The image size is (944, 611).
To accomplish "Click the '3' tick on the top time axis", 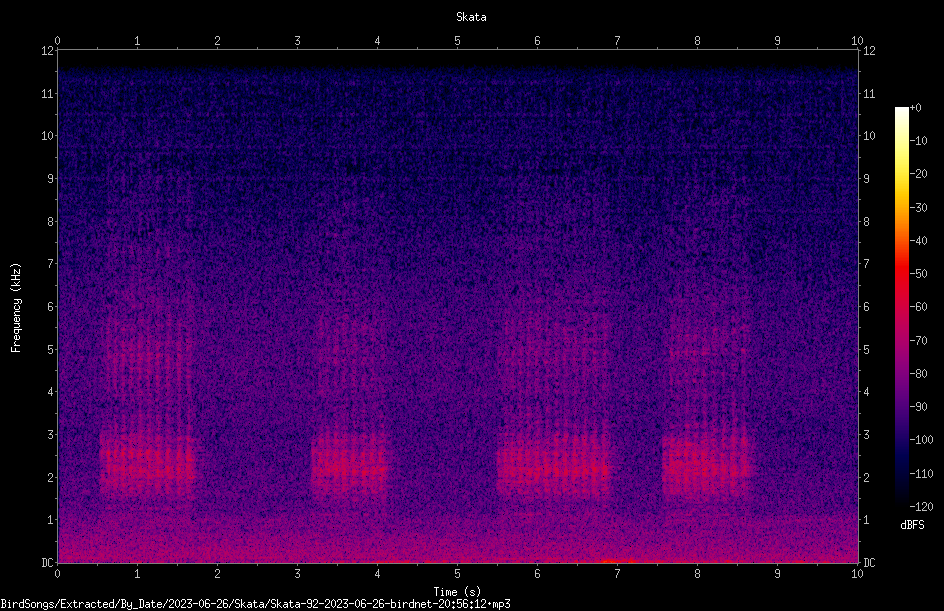I will click(297, 41).
